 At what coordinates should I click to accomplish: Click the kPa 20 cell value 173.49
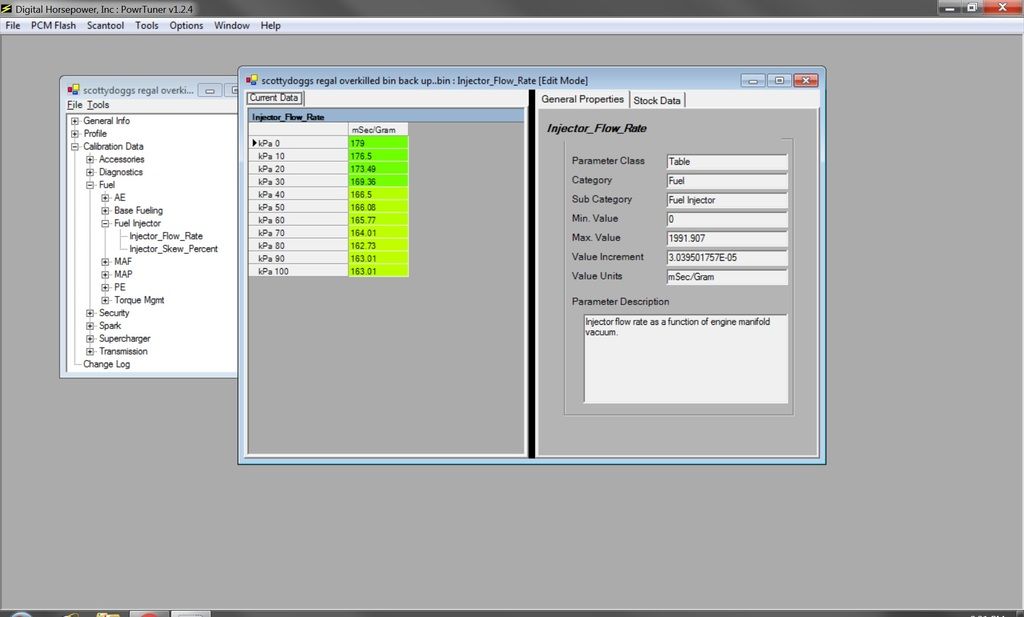pos(378,168)
